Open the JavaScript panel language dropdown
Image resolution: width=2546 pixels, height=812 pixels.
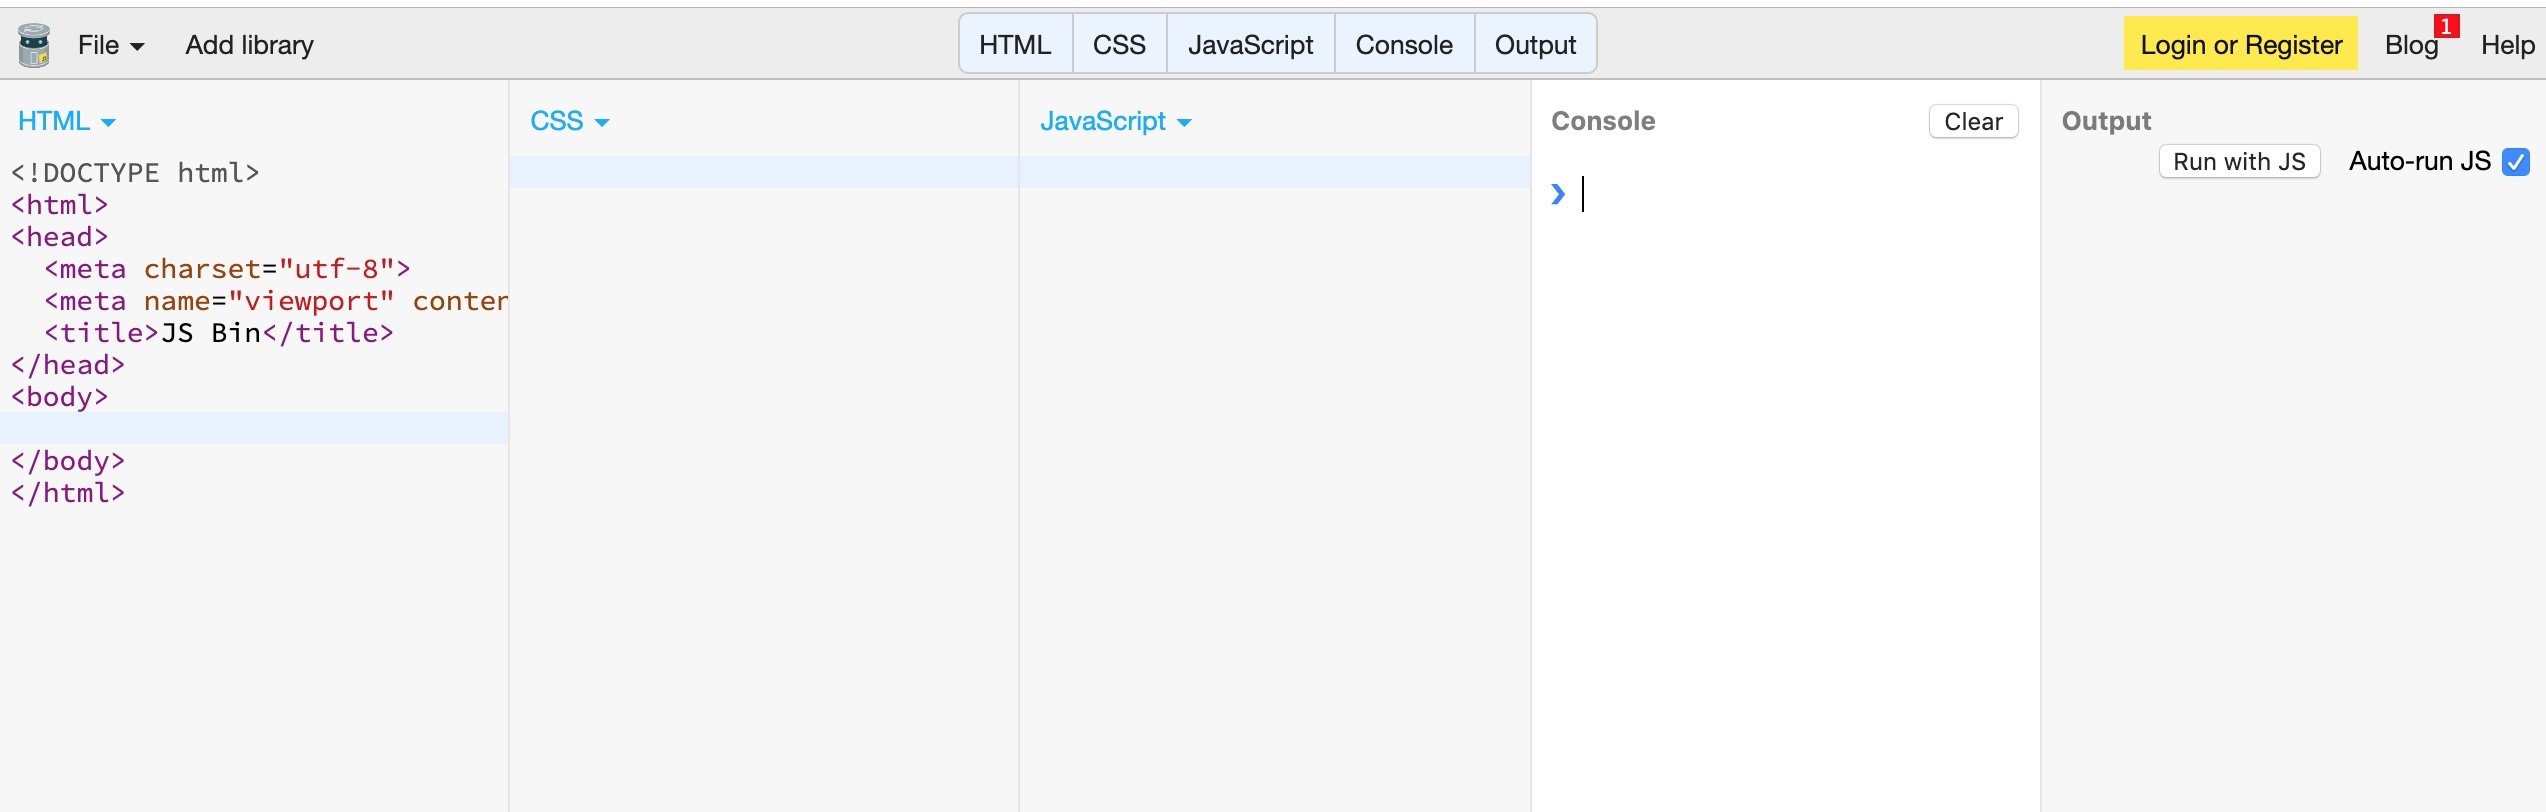[x=1115, y=122]
